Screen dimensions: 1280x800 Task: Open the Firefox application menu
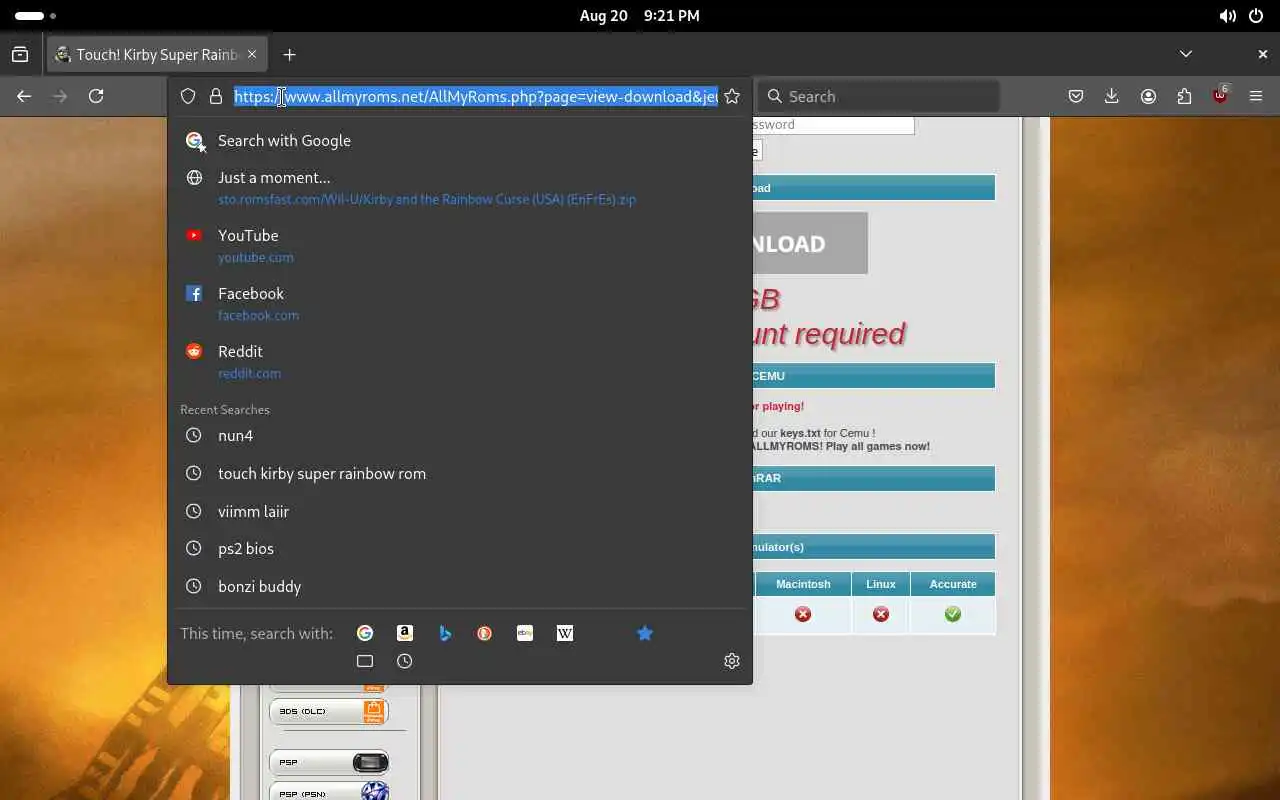[1256, 96]
